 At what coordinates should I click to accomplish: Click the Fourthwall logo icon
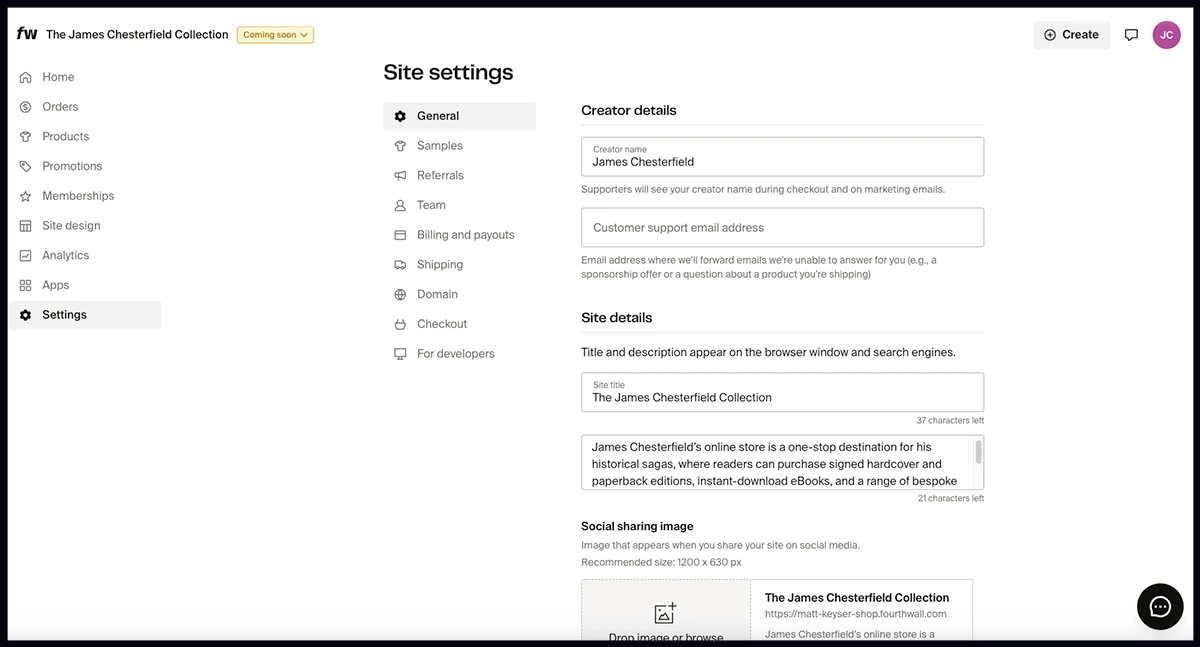(27, 34)
